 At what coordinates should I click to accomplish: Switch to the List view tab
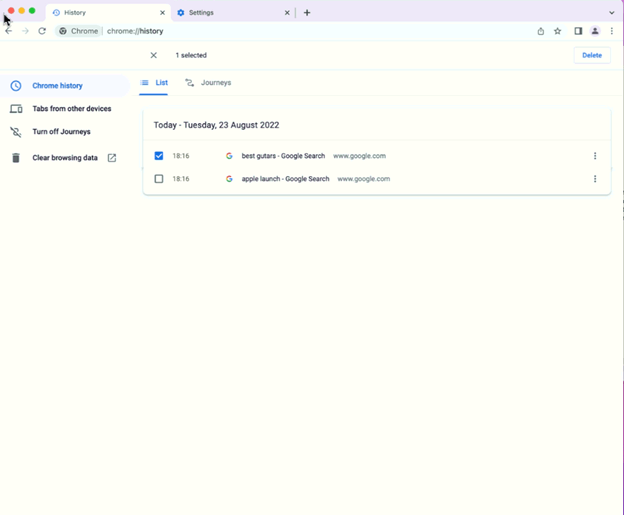[154, 83]
